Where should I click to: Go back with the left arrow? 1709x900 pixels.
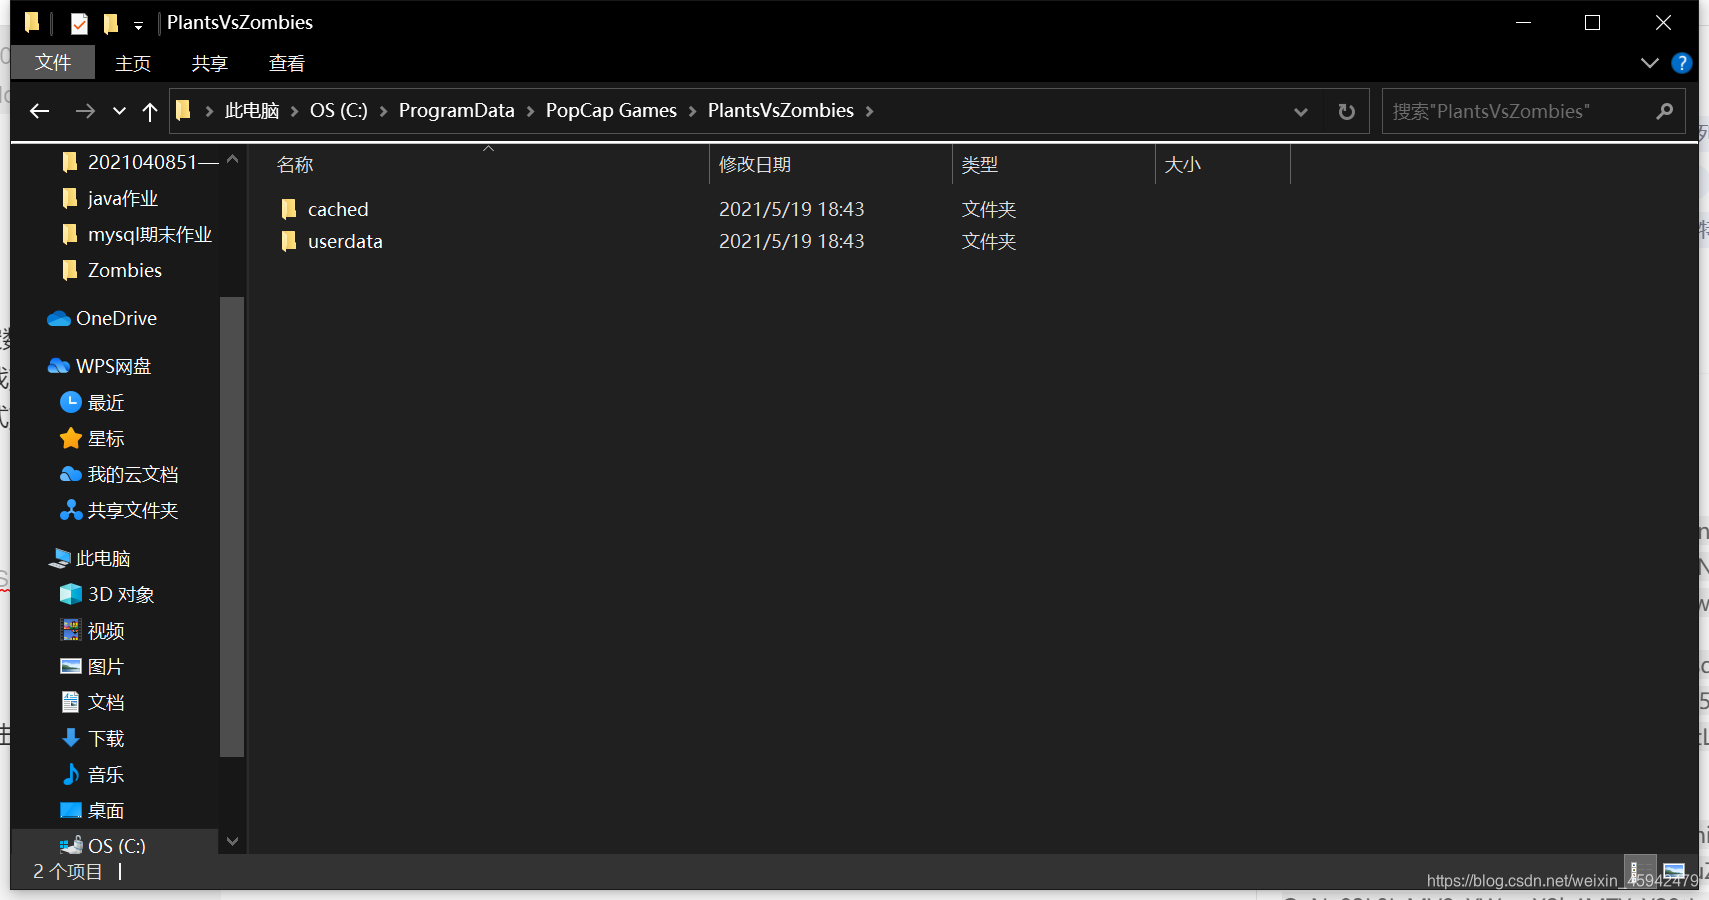pyautogui.click(x=40, y=111)
